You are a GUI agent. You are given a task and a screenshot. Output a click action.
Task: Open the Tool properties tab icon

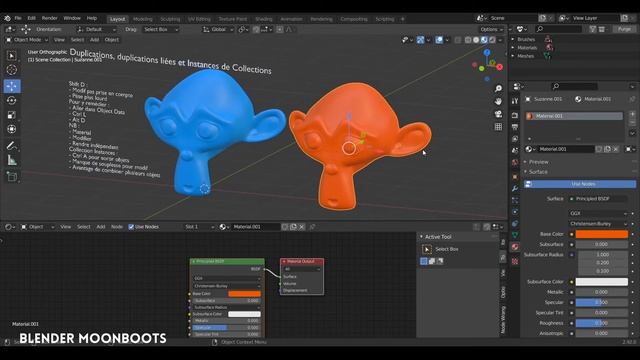coord(515,100)
